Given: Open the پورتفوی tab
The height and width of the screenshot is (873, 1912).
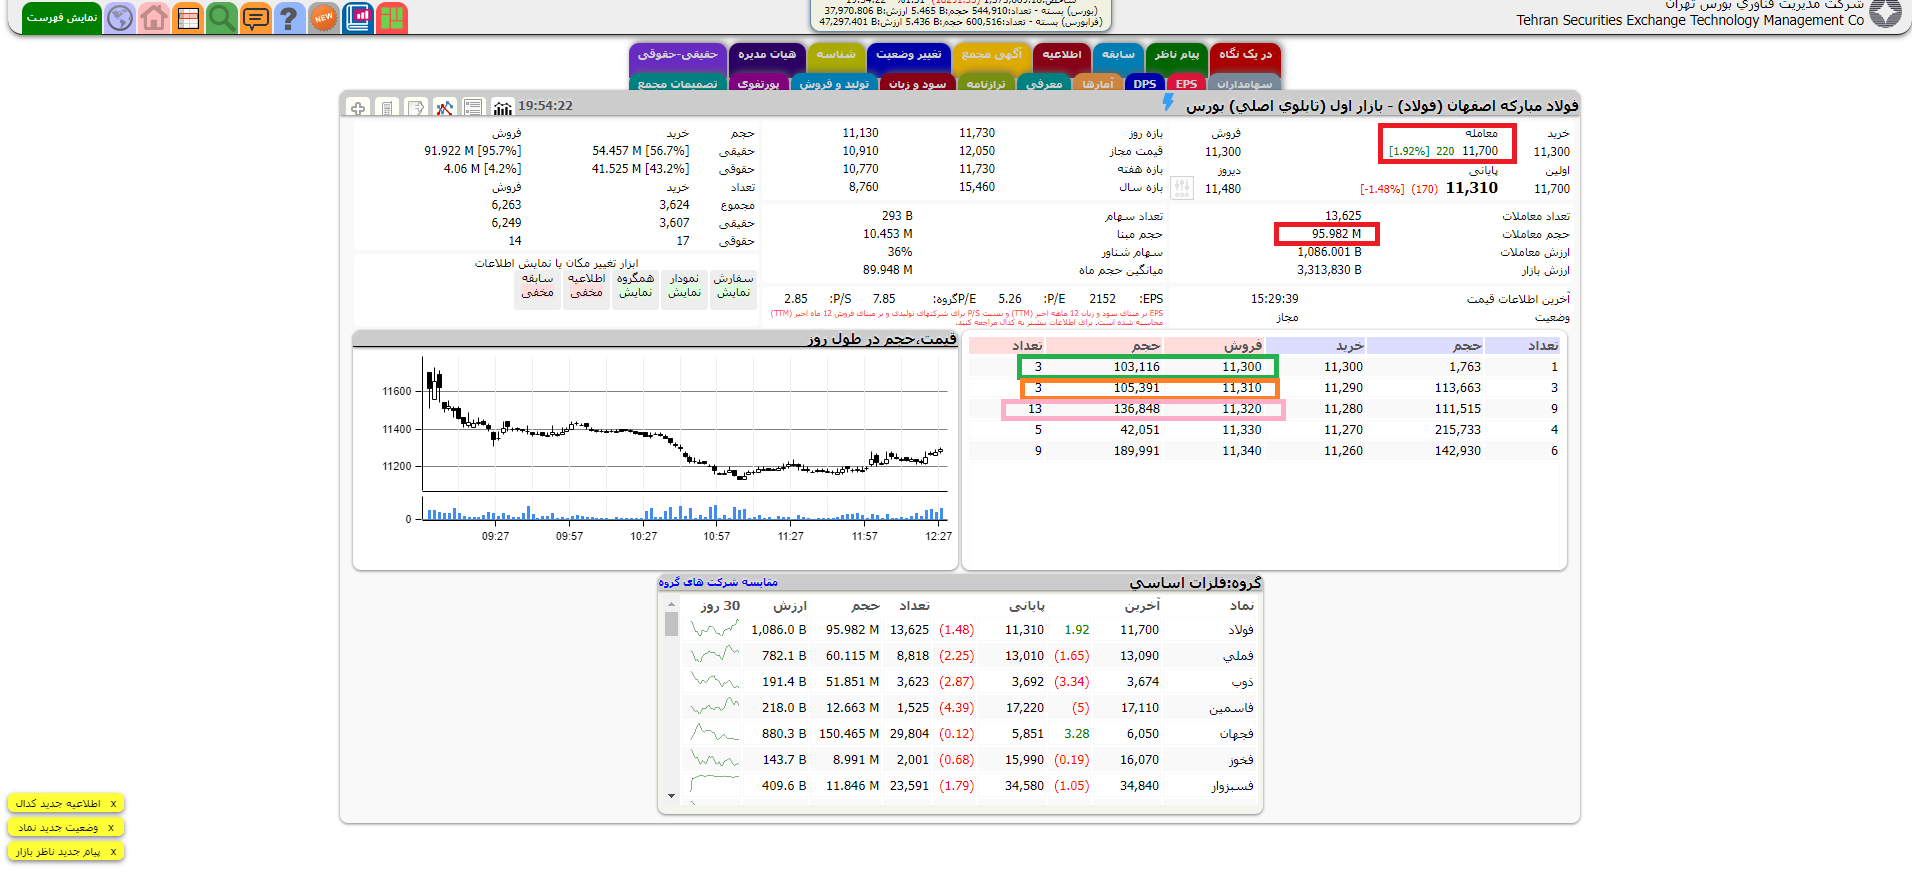Looking at the screenshot, I should coord(758,84).
